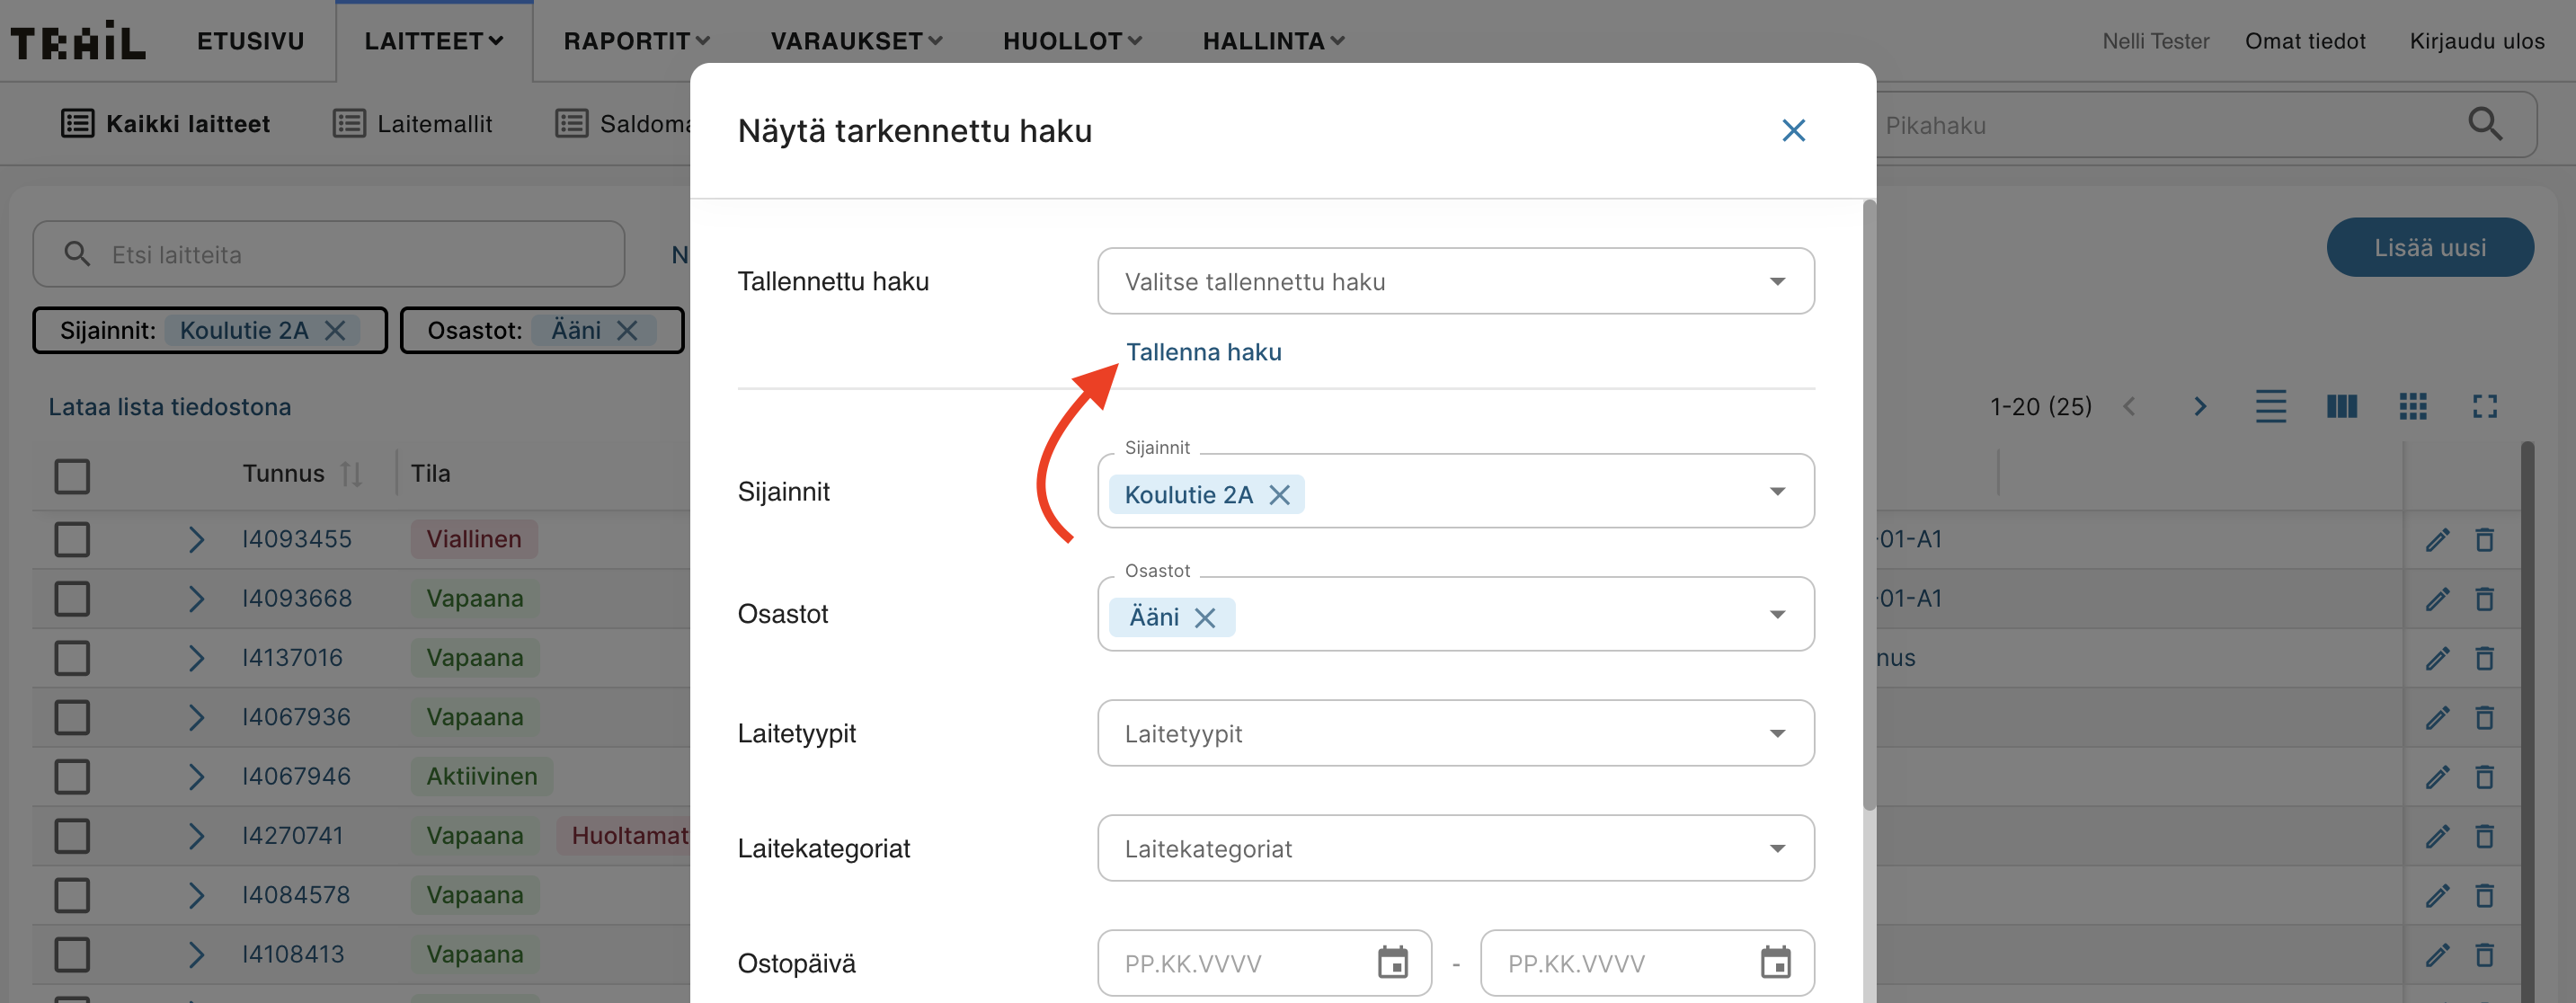Open the Valitse tallennettu haku dropdown

(x=1455, y=282)
